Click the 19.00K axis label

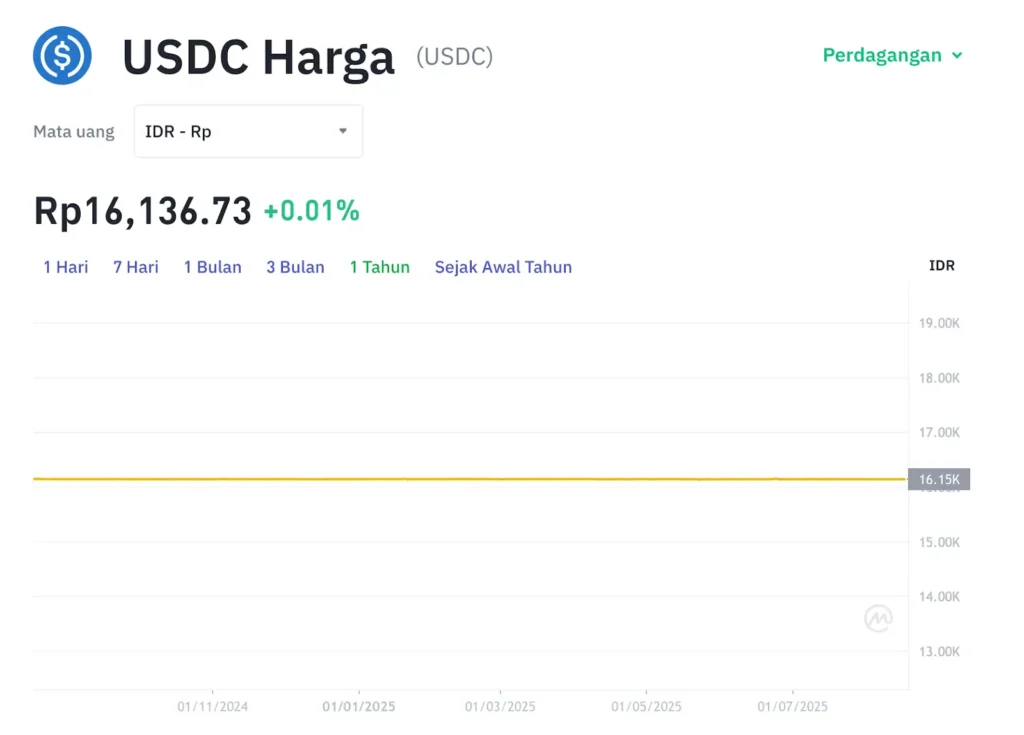click(x=939, y=323)
